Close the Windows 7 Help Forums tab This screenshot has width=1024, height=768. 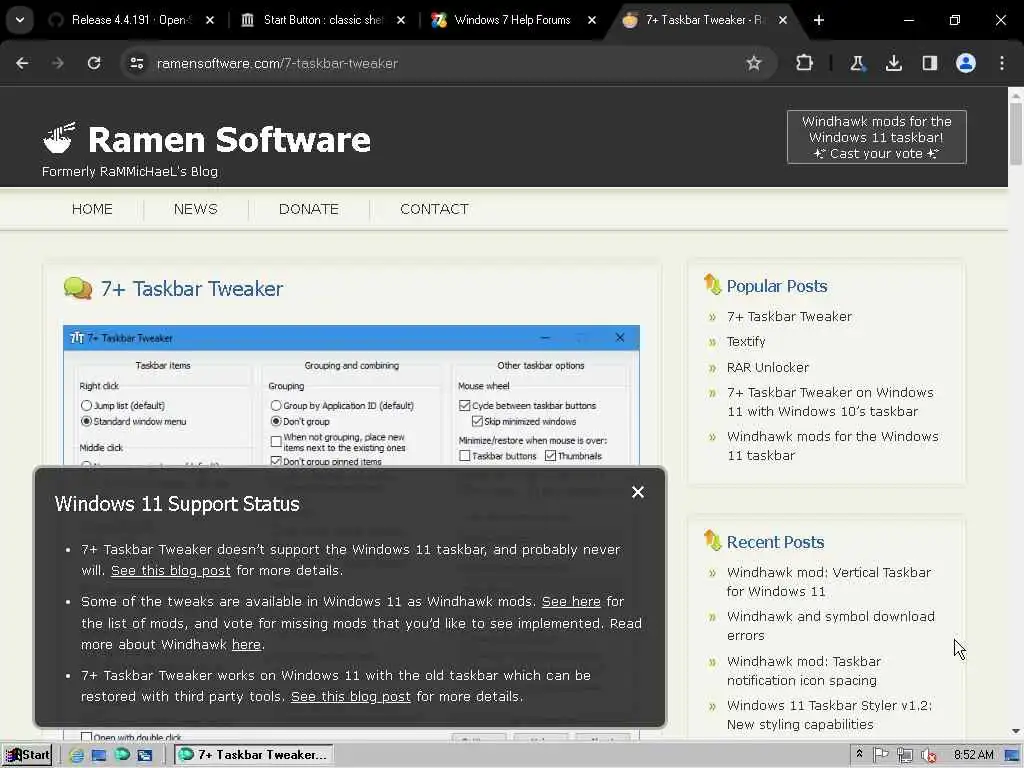pyautogui.click(x=592, y=20)
